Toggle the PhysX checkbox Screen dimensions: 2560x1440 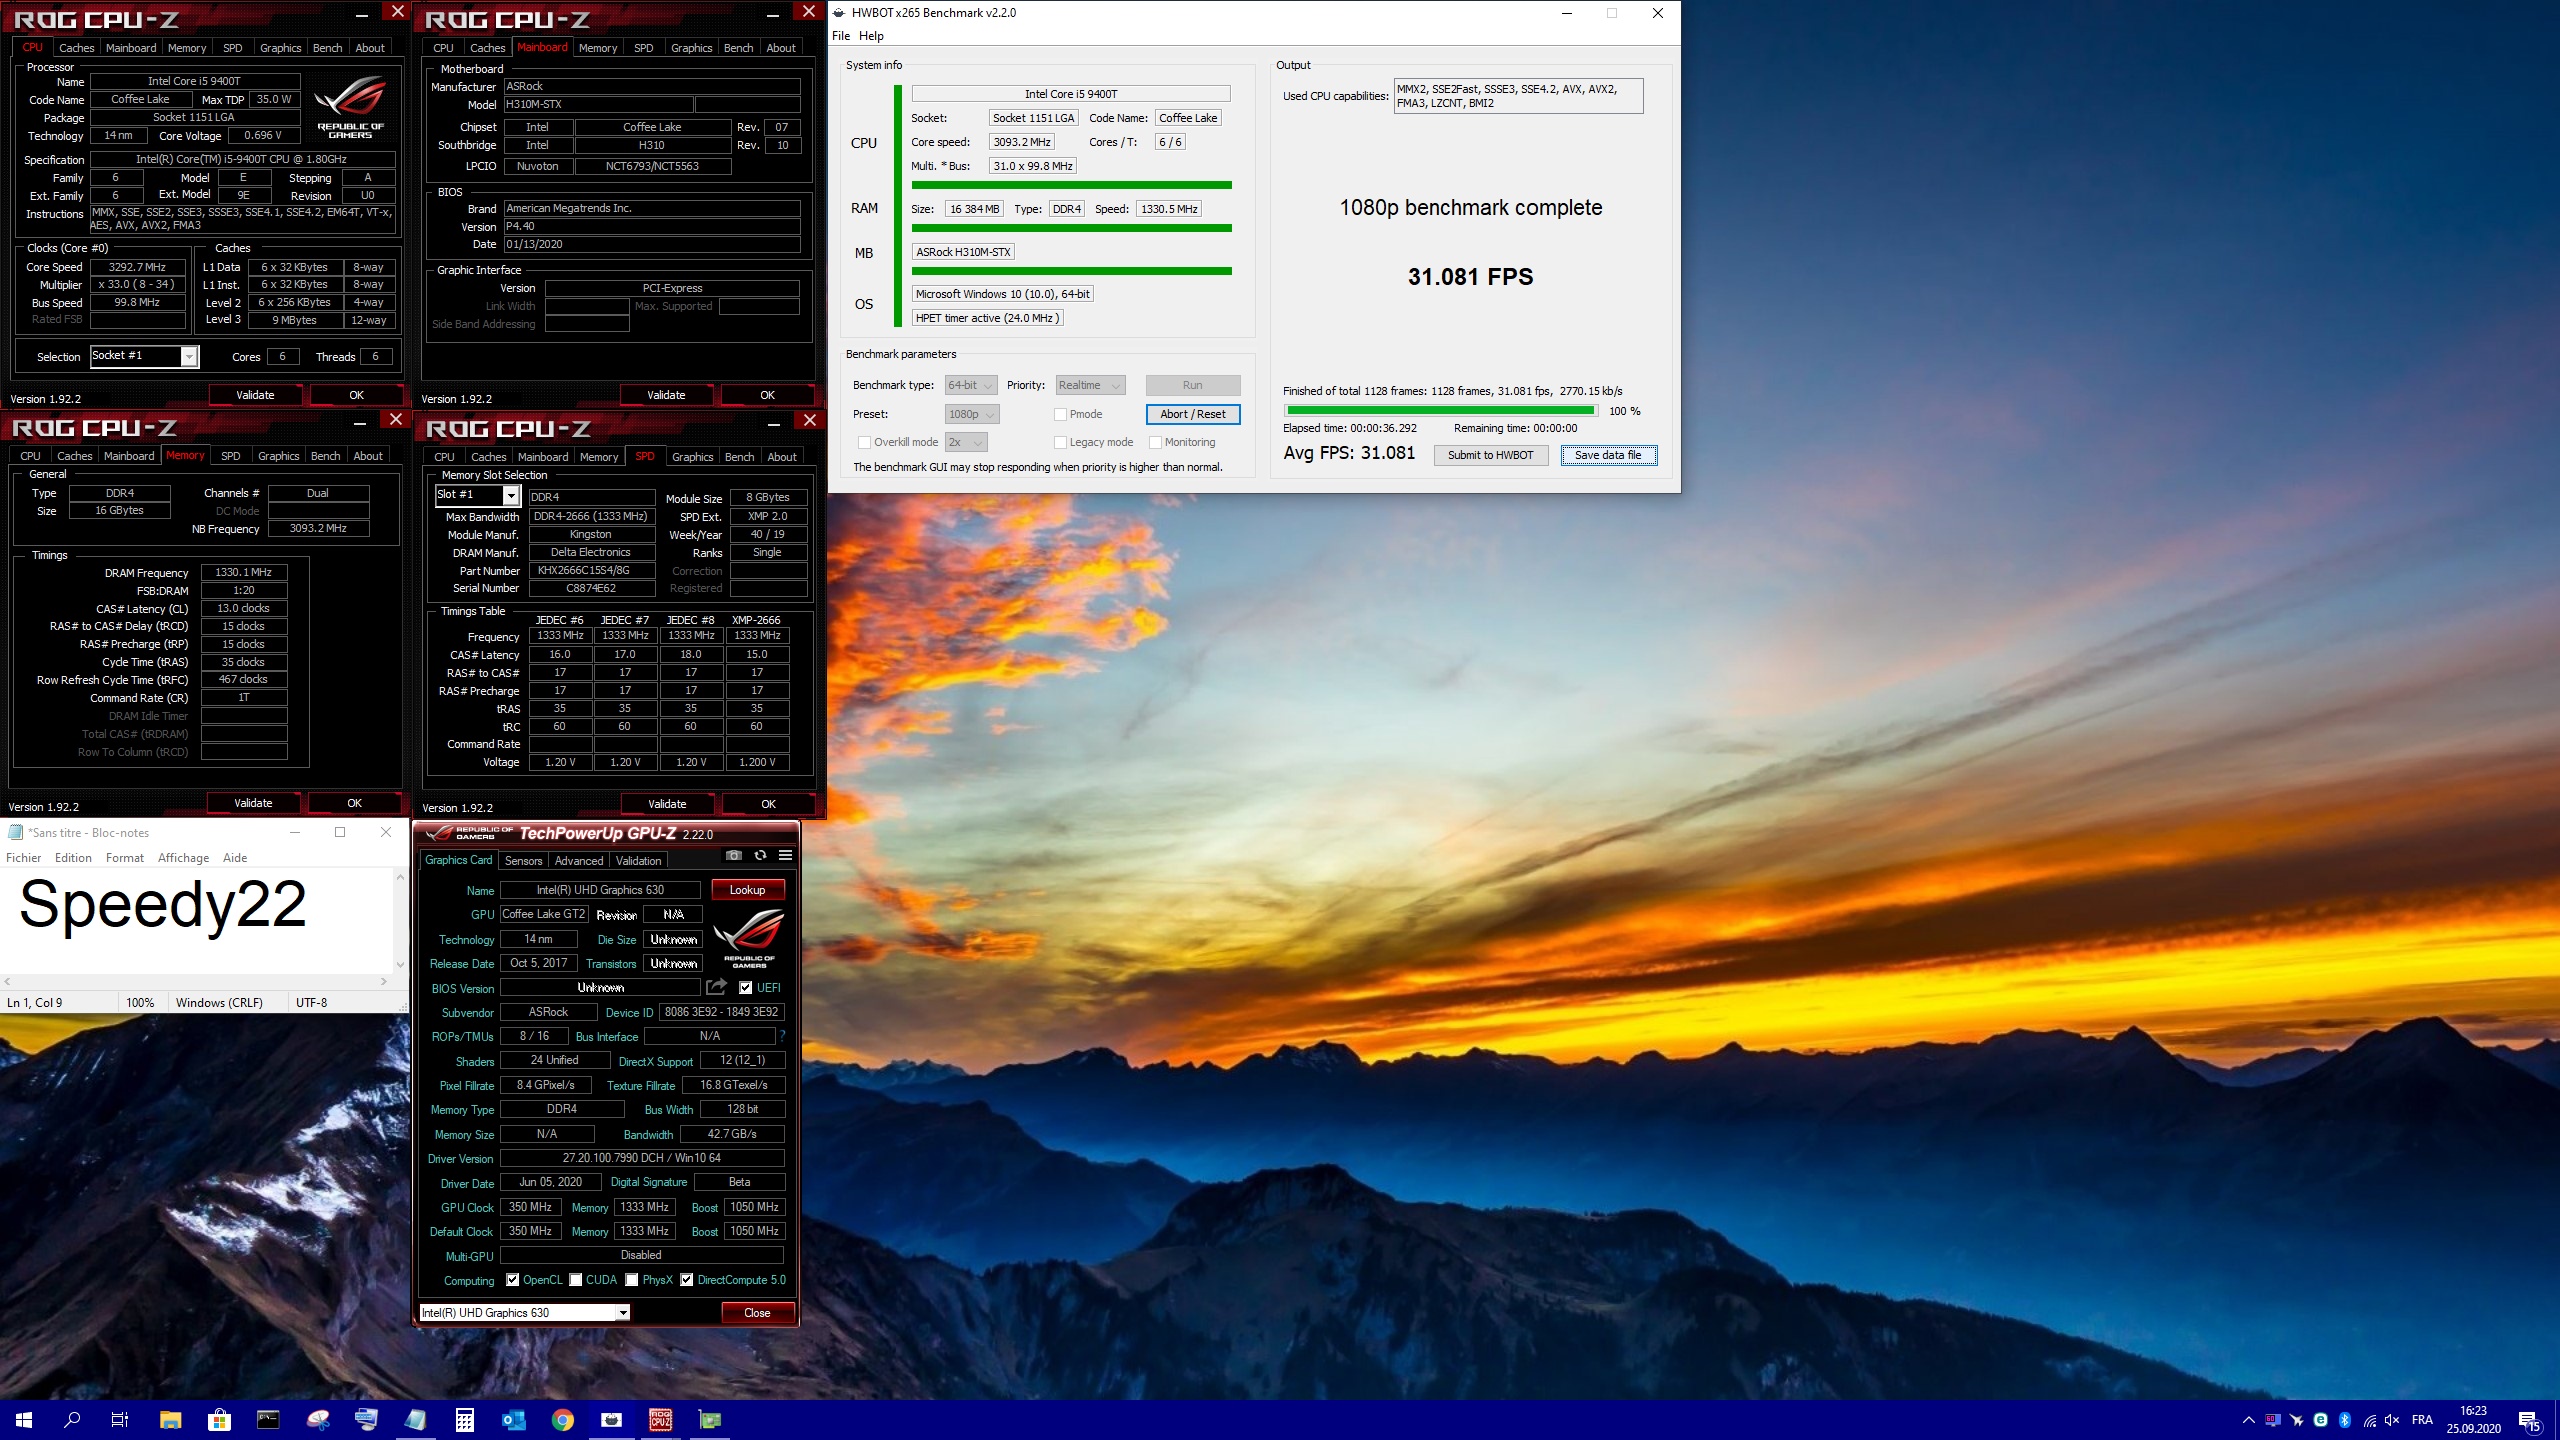point(632,1280)
